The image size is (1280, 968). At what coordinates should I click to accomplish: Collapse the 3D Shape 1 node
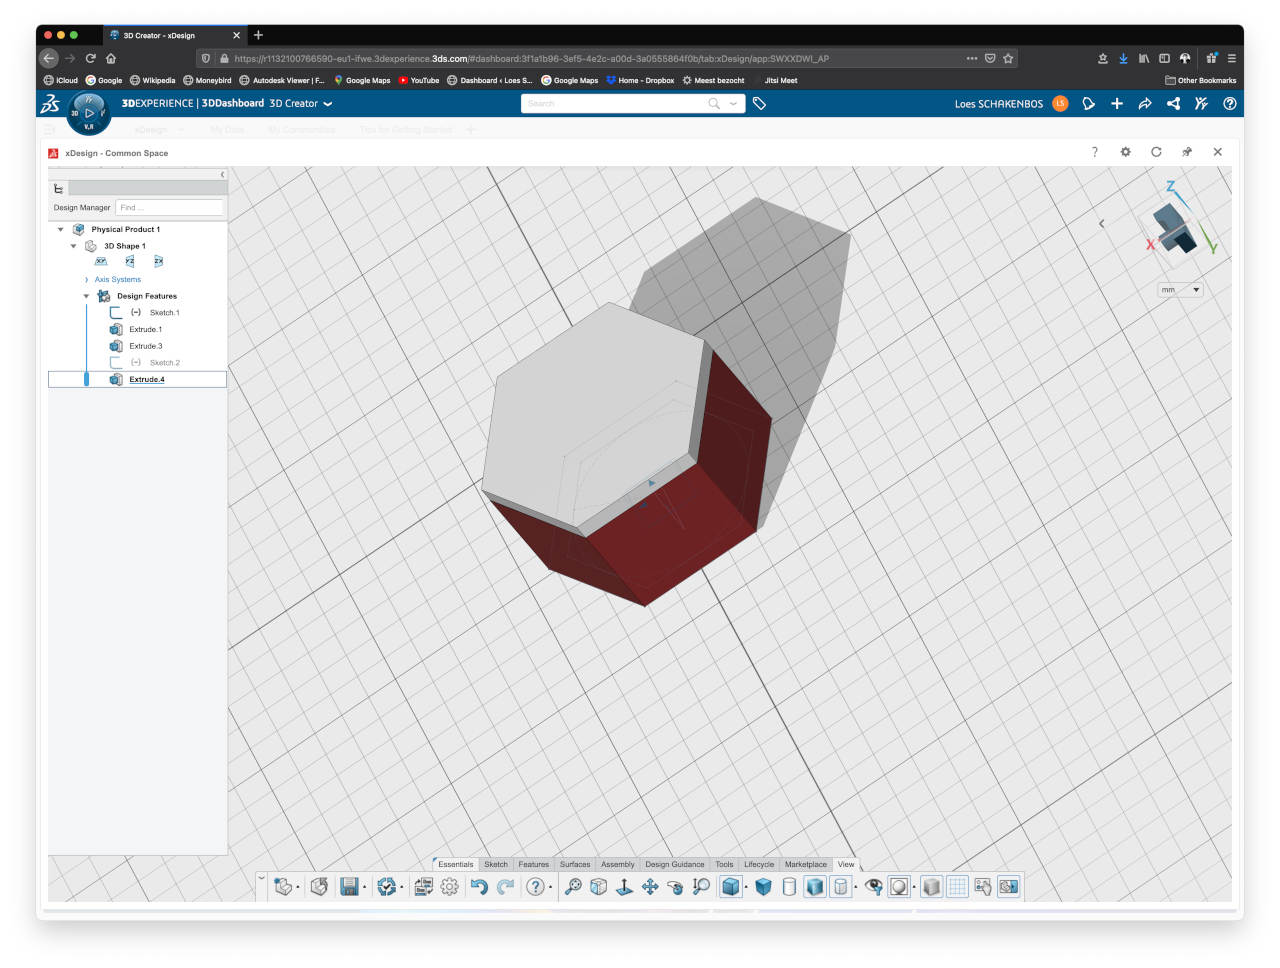coord(74,246)
